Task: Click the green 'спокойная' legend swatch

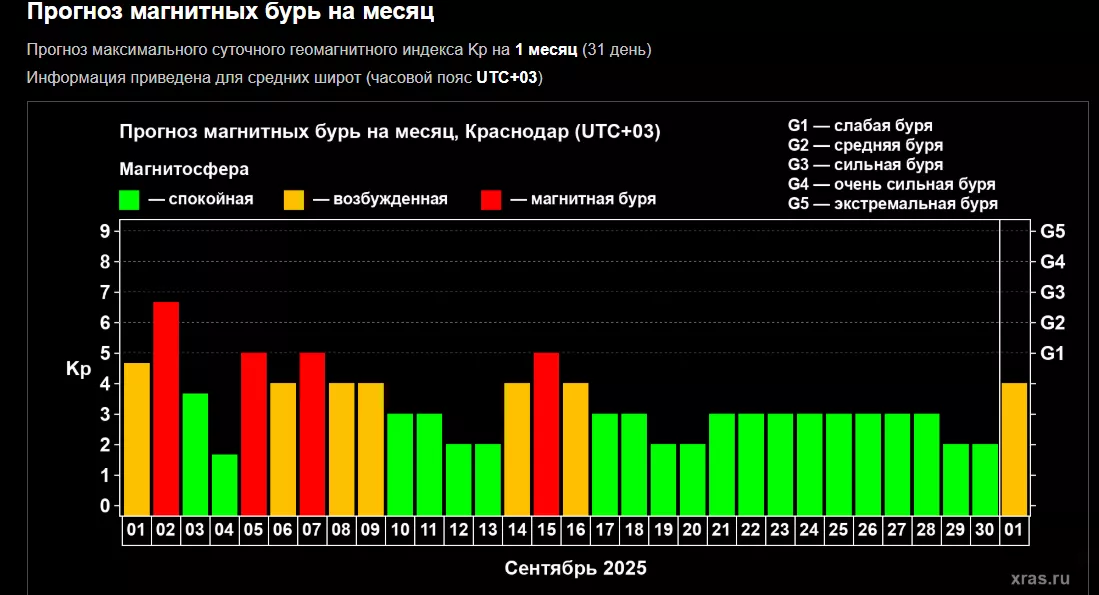Action: point(130,199)
